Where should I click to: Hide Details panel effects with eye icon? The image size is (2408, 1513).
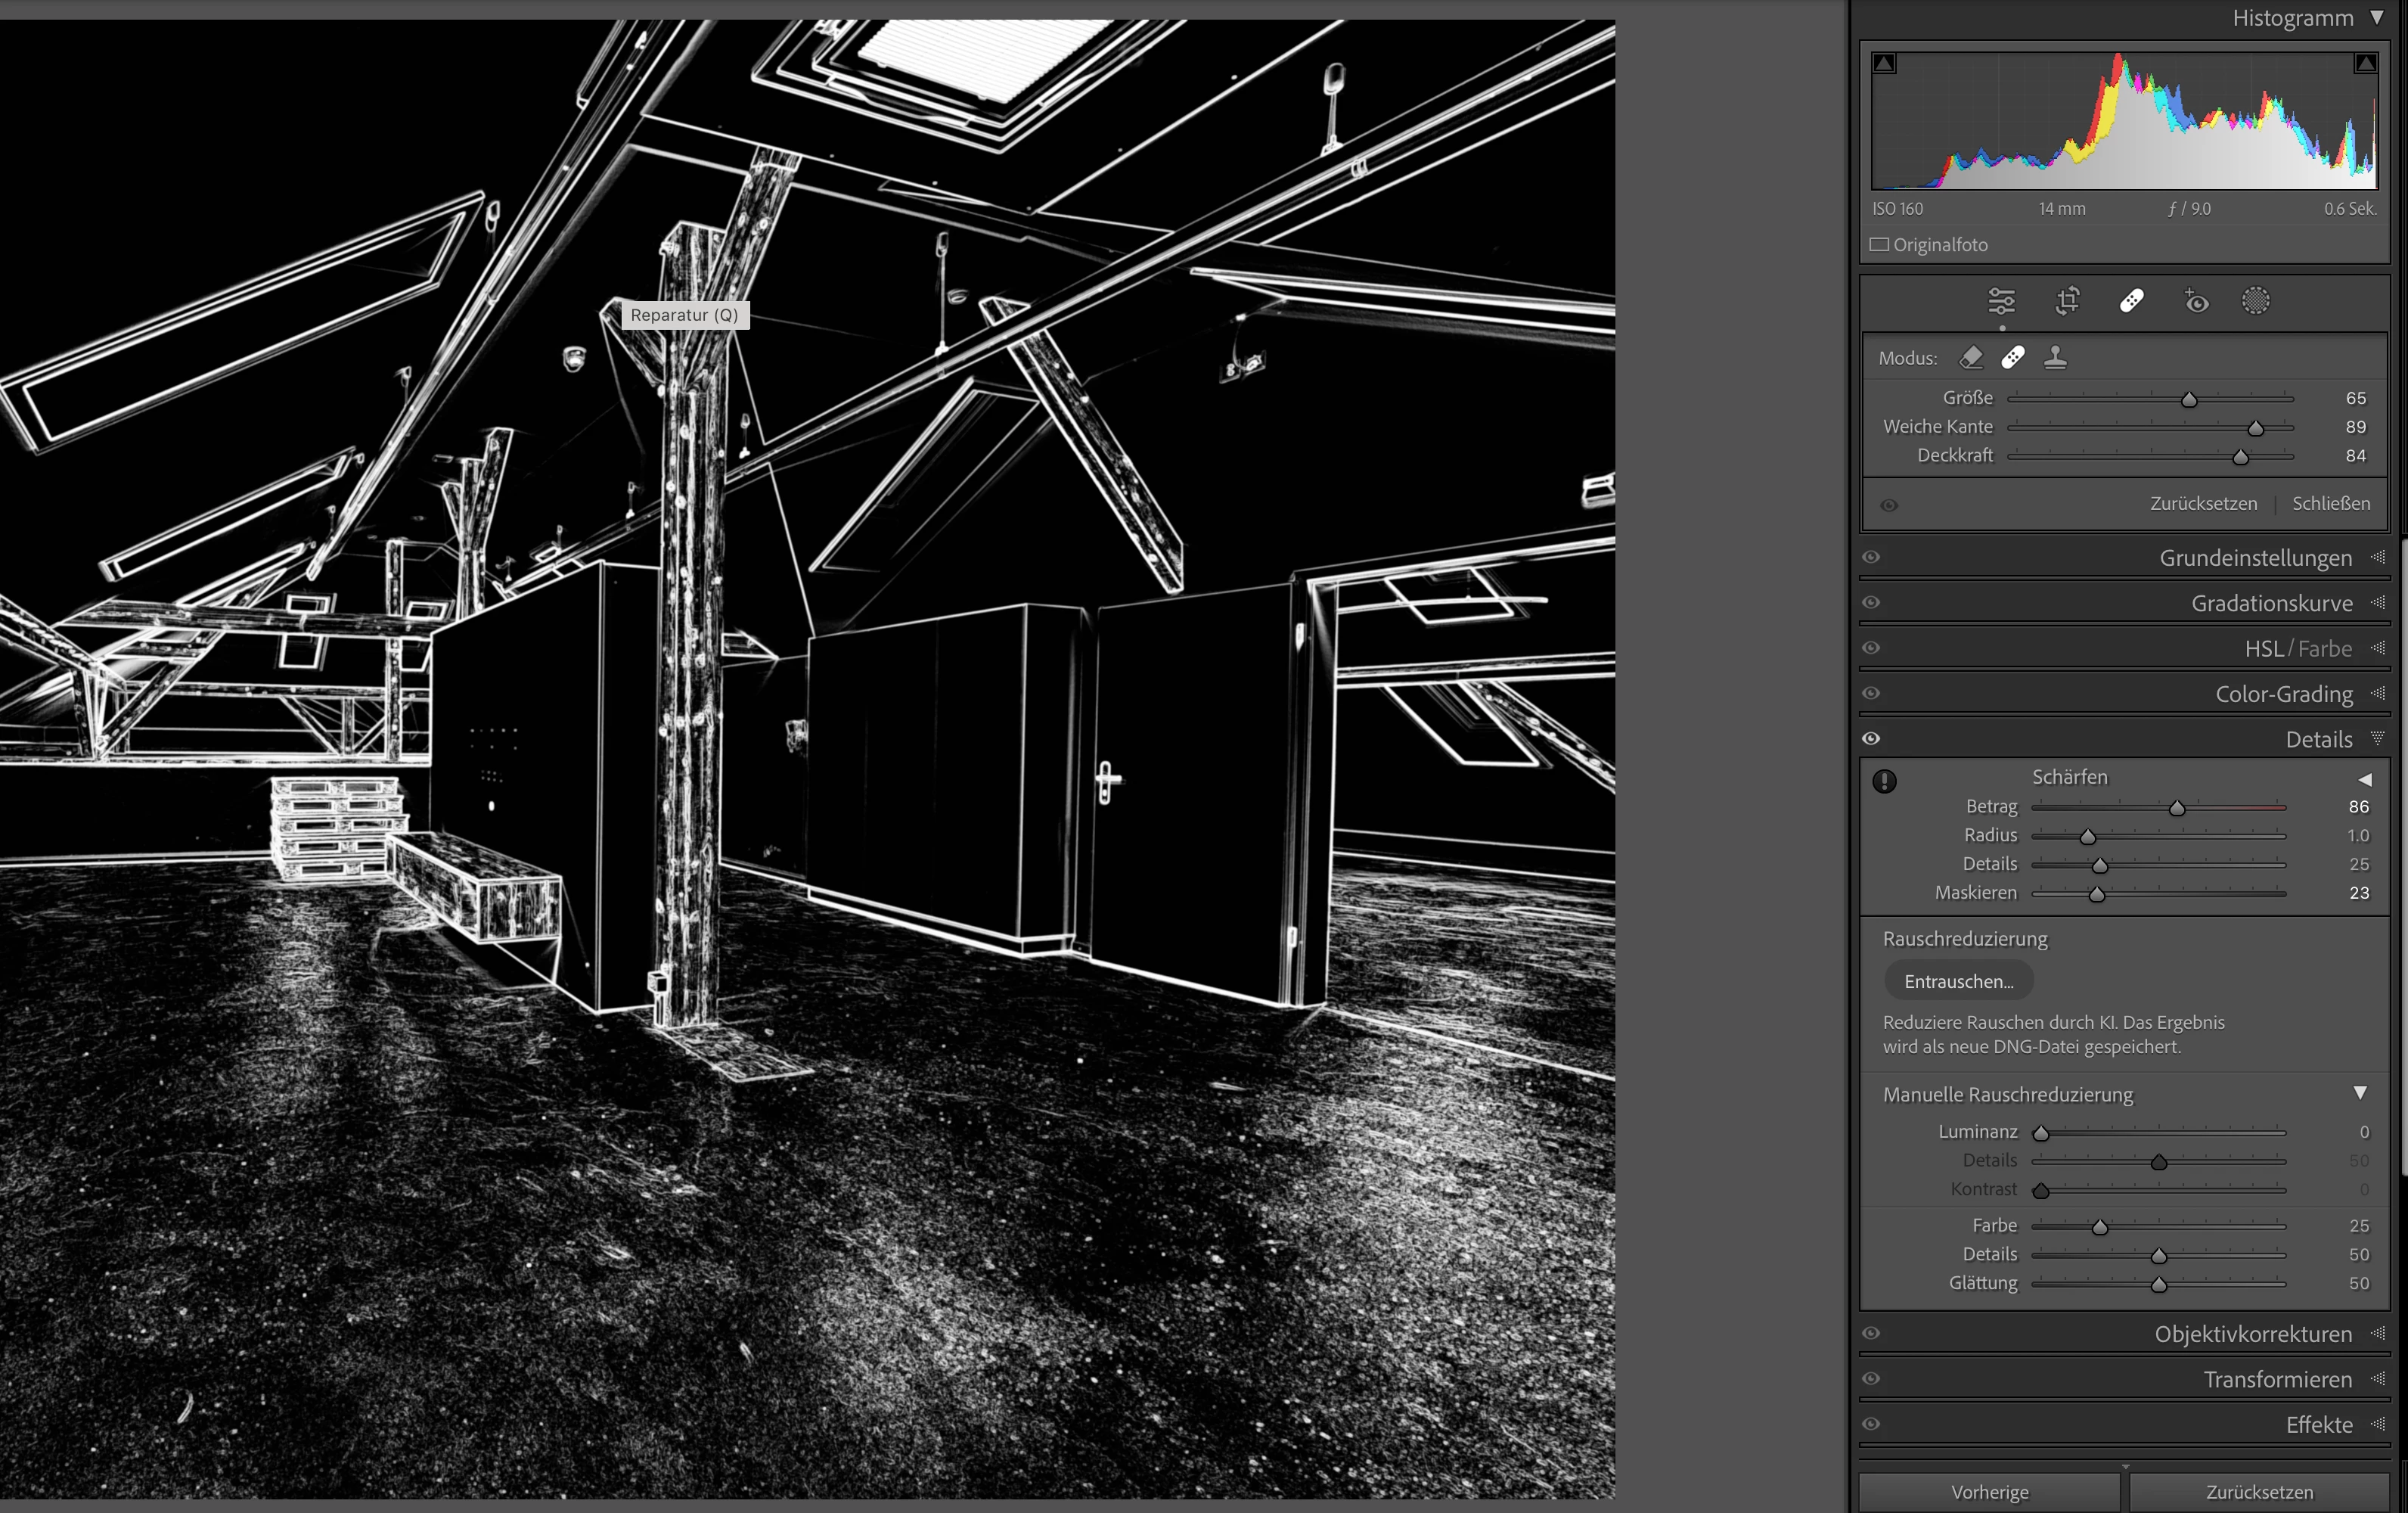(x=1871, y=739)
